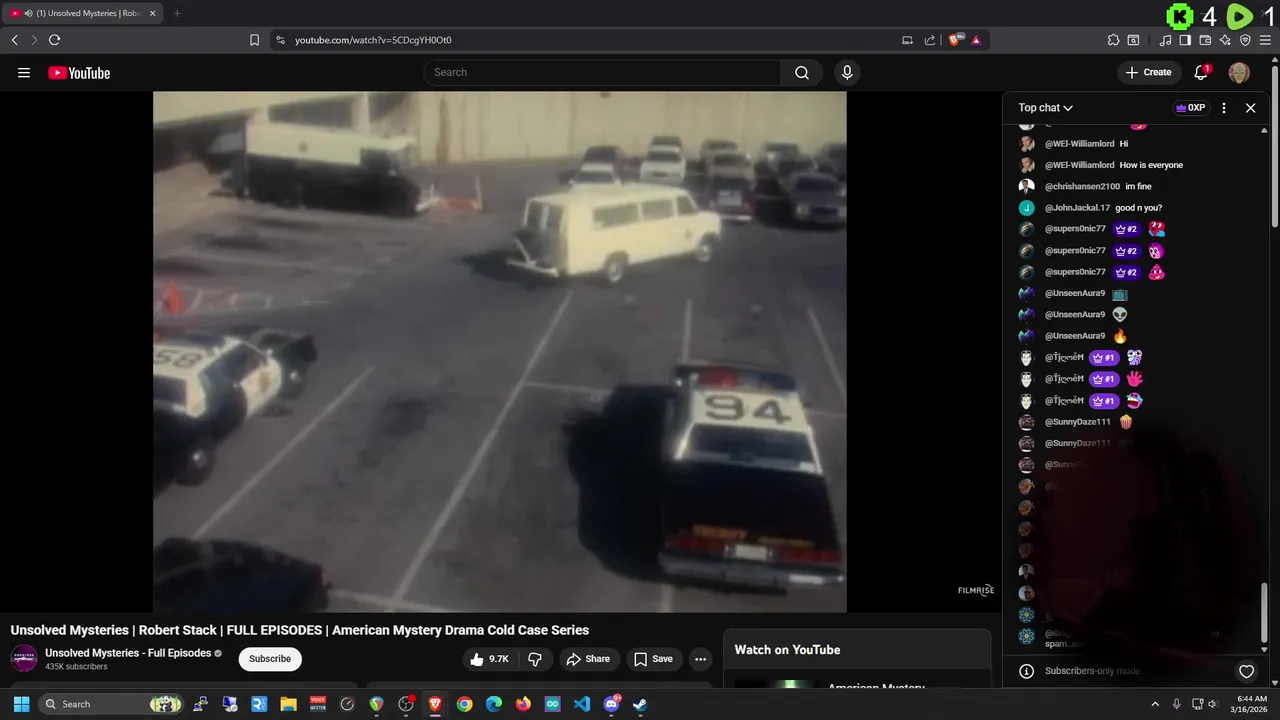Open the 0XP membership badge

click(x=1191, y=108)
